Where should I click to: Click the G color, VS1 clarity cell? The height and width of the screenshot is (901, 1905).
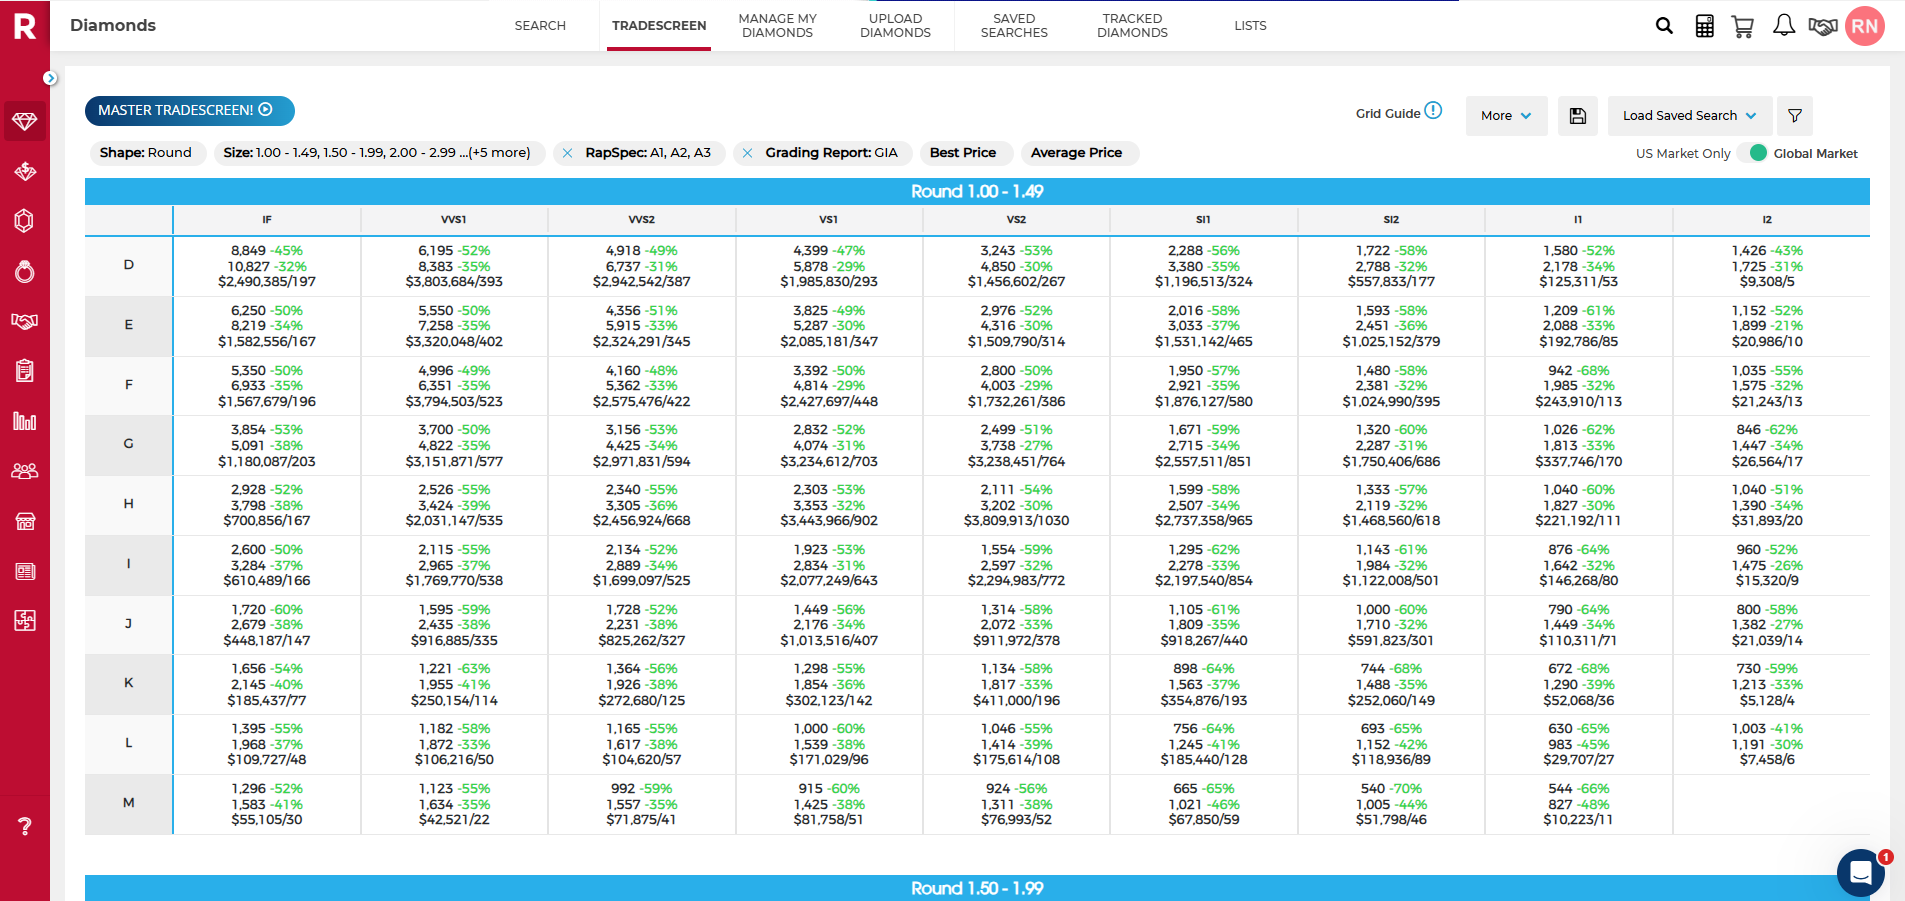click(x=829, y=445)
